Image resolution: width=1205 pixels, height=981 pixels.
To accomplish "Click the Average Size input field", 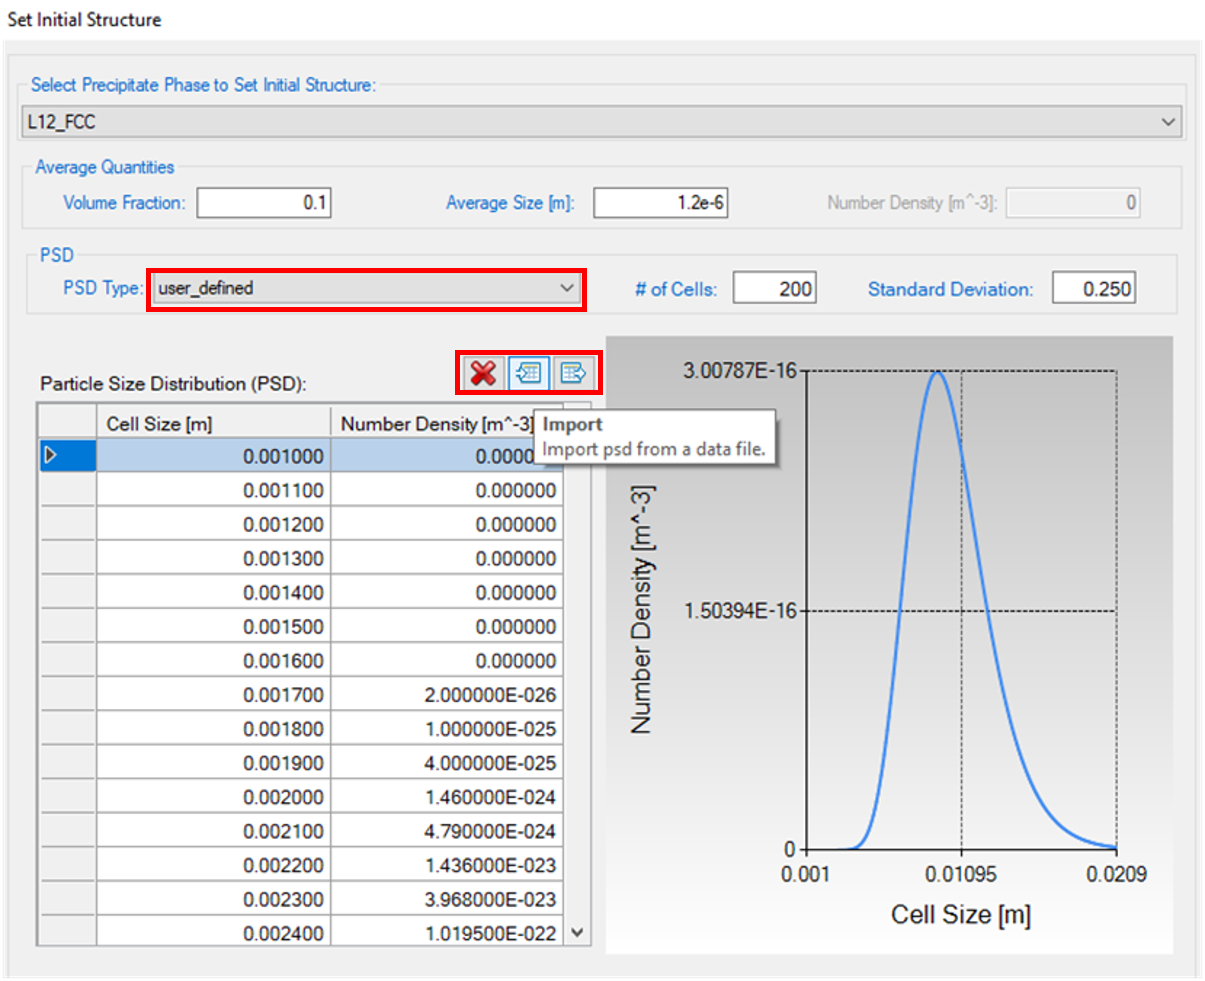I will 660,203.
